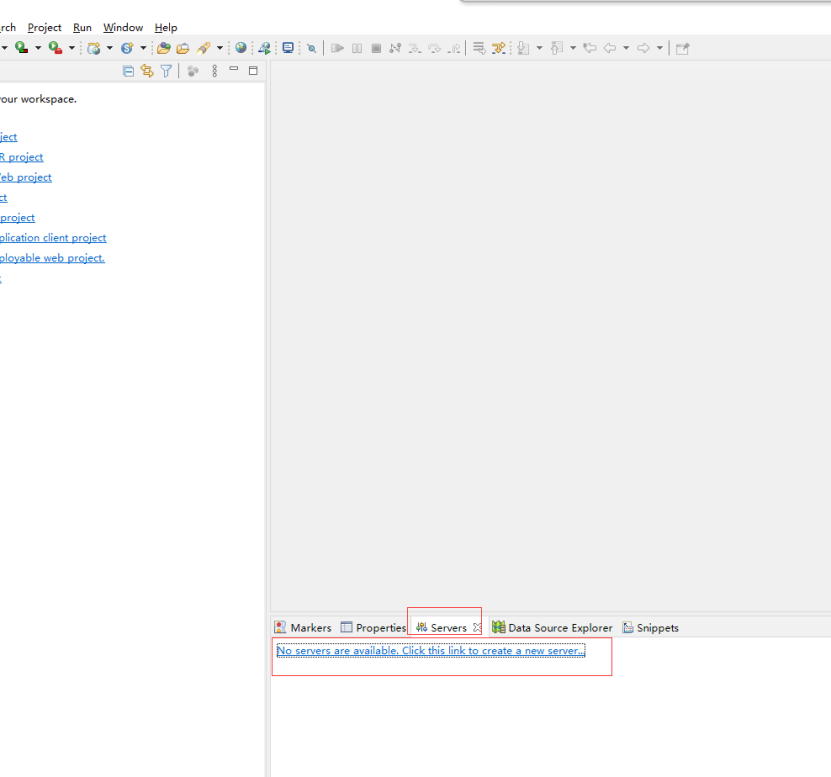Click the Pin Editor icon
The height and width of the screenshot is (777, 831).
tap(683, 49)
